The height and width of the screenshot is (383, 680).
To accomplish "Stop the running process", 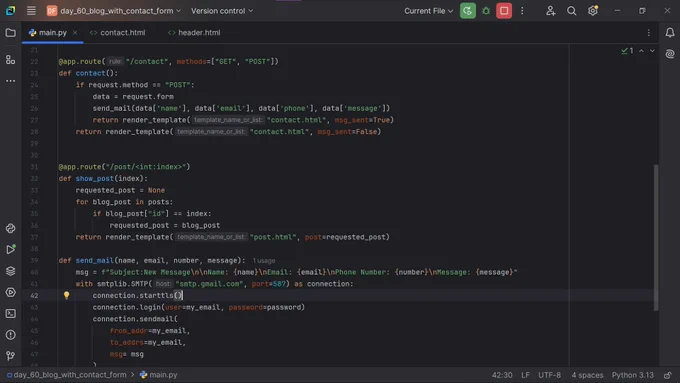I will click(x=504, y=11).
